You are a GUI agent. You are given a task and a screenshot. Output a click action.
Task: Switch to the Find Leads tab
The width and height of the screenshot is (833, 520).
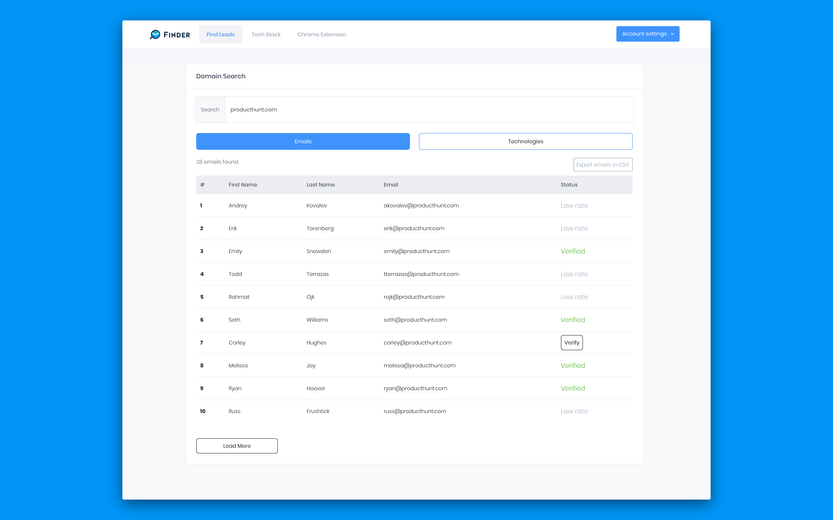(220, 35)
